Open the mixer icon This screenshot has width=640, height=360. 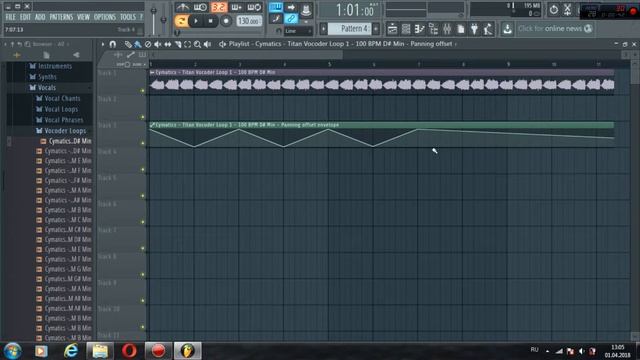447,29
